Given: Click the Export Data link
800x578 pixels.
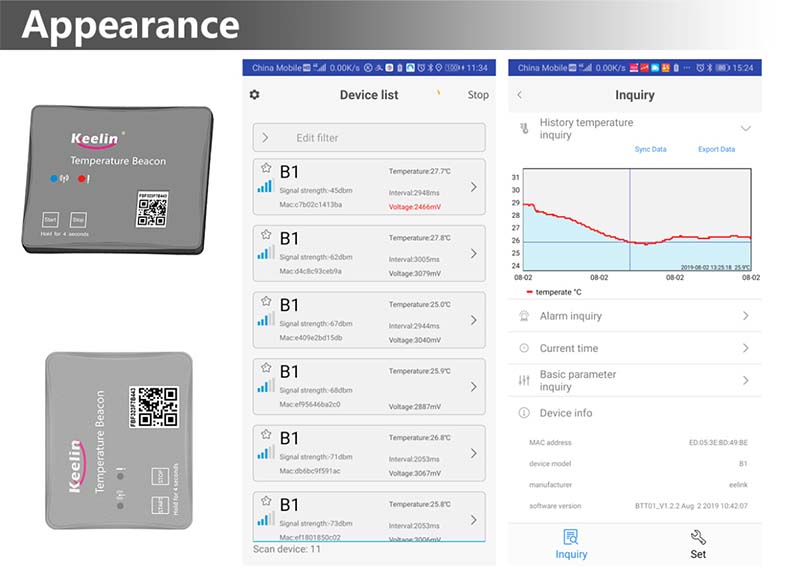Looking at the screenshot, I should [x=716, y=150].
